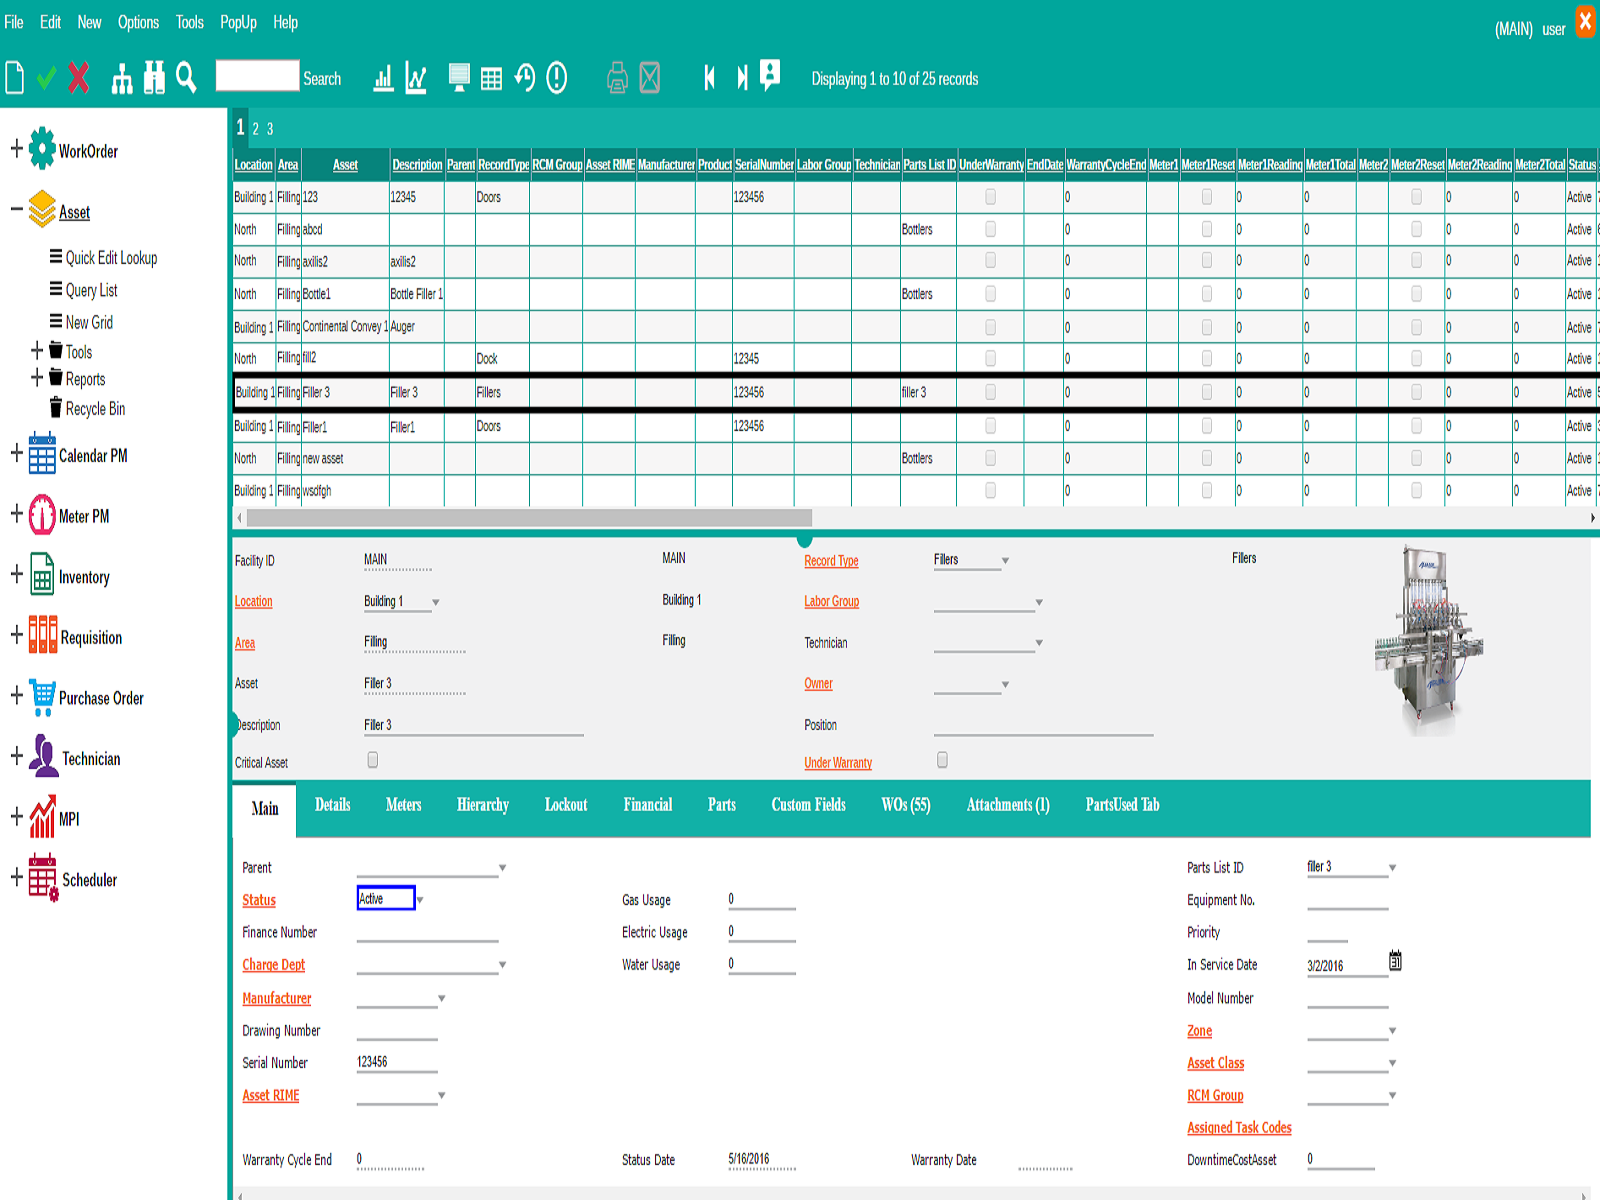The width and height of the screenshot is (1600, 1200).
Task: Click the red X cancel icon
Action: [79, 77]
